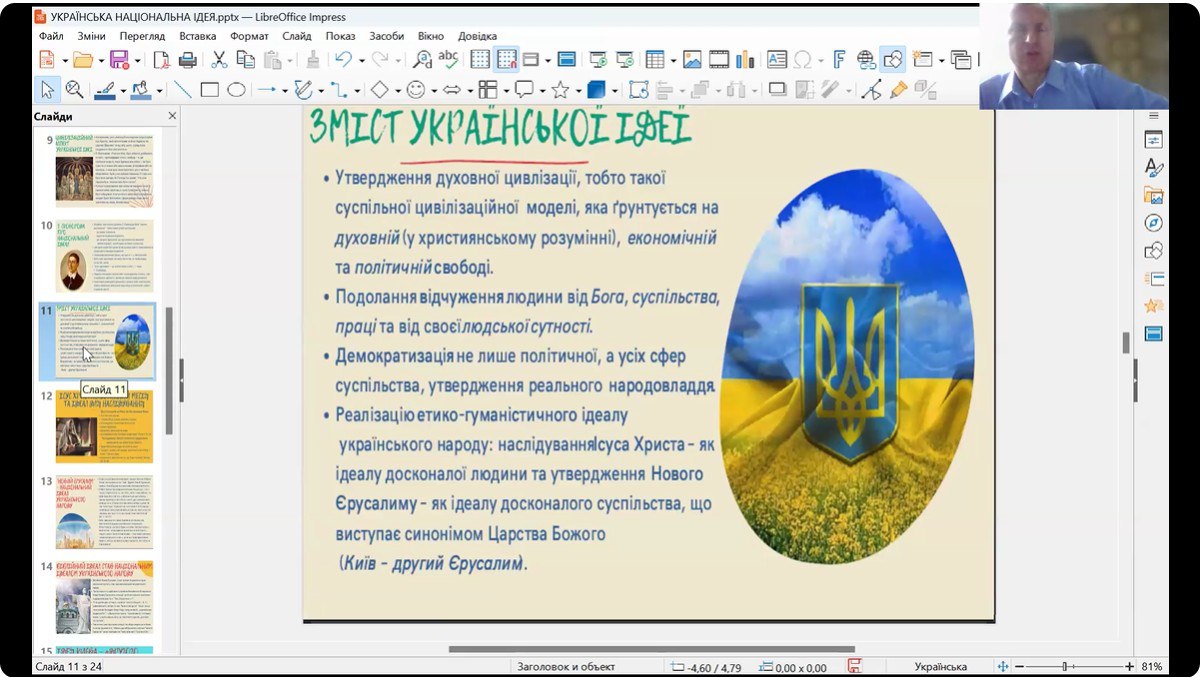Expand Symbol Shapes smiley dropdown
The width and height of the screenshot is (1200, 677).
[433, 89]
